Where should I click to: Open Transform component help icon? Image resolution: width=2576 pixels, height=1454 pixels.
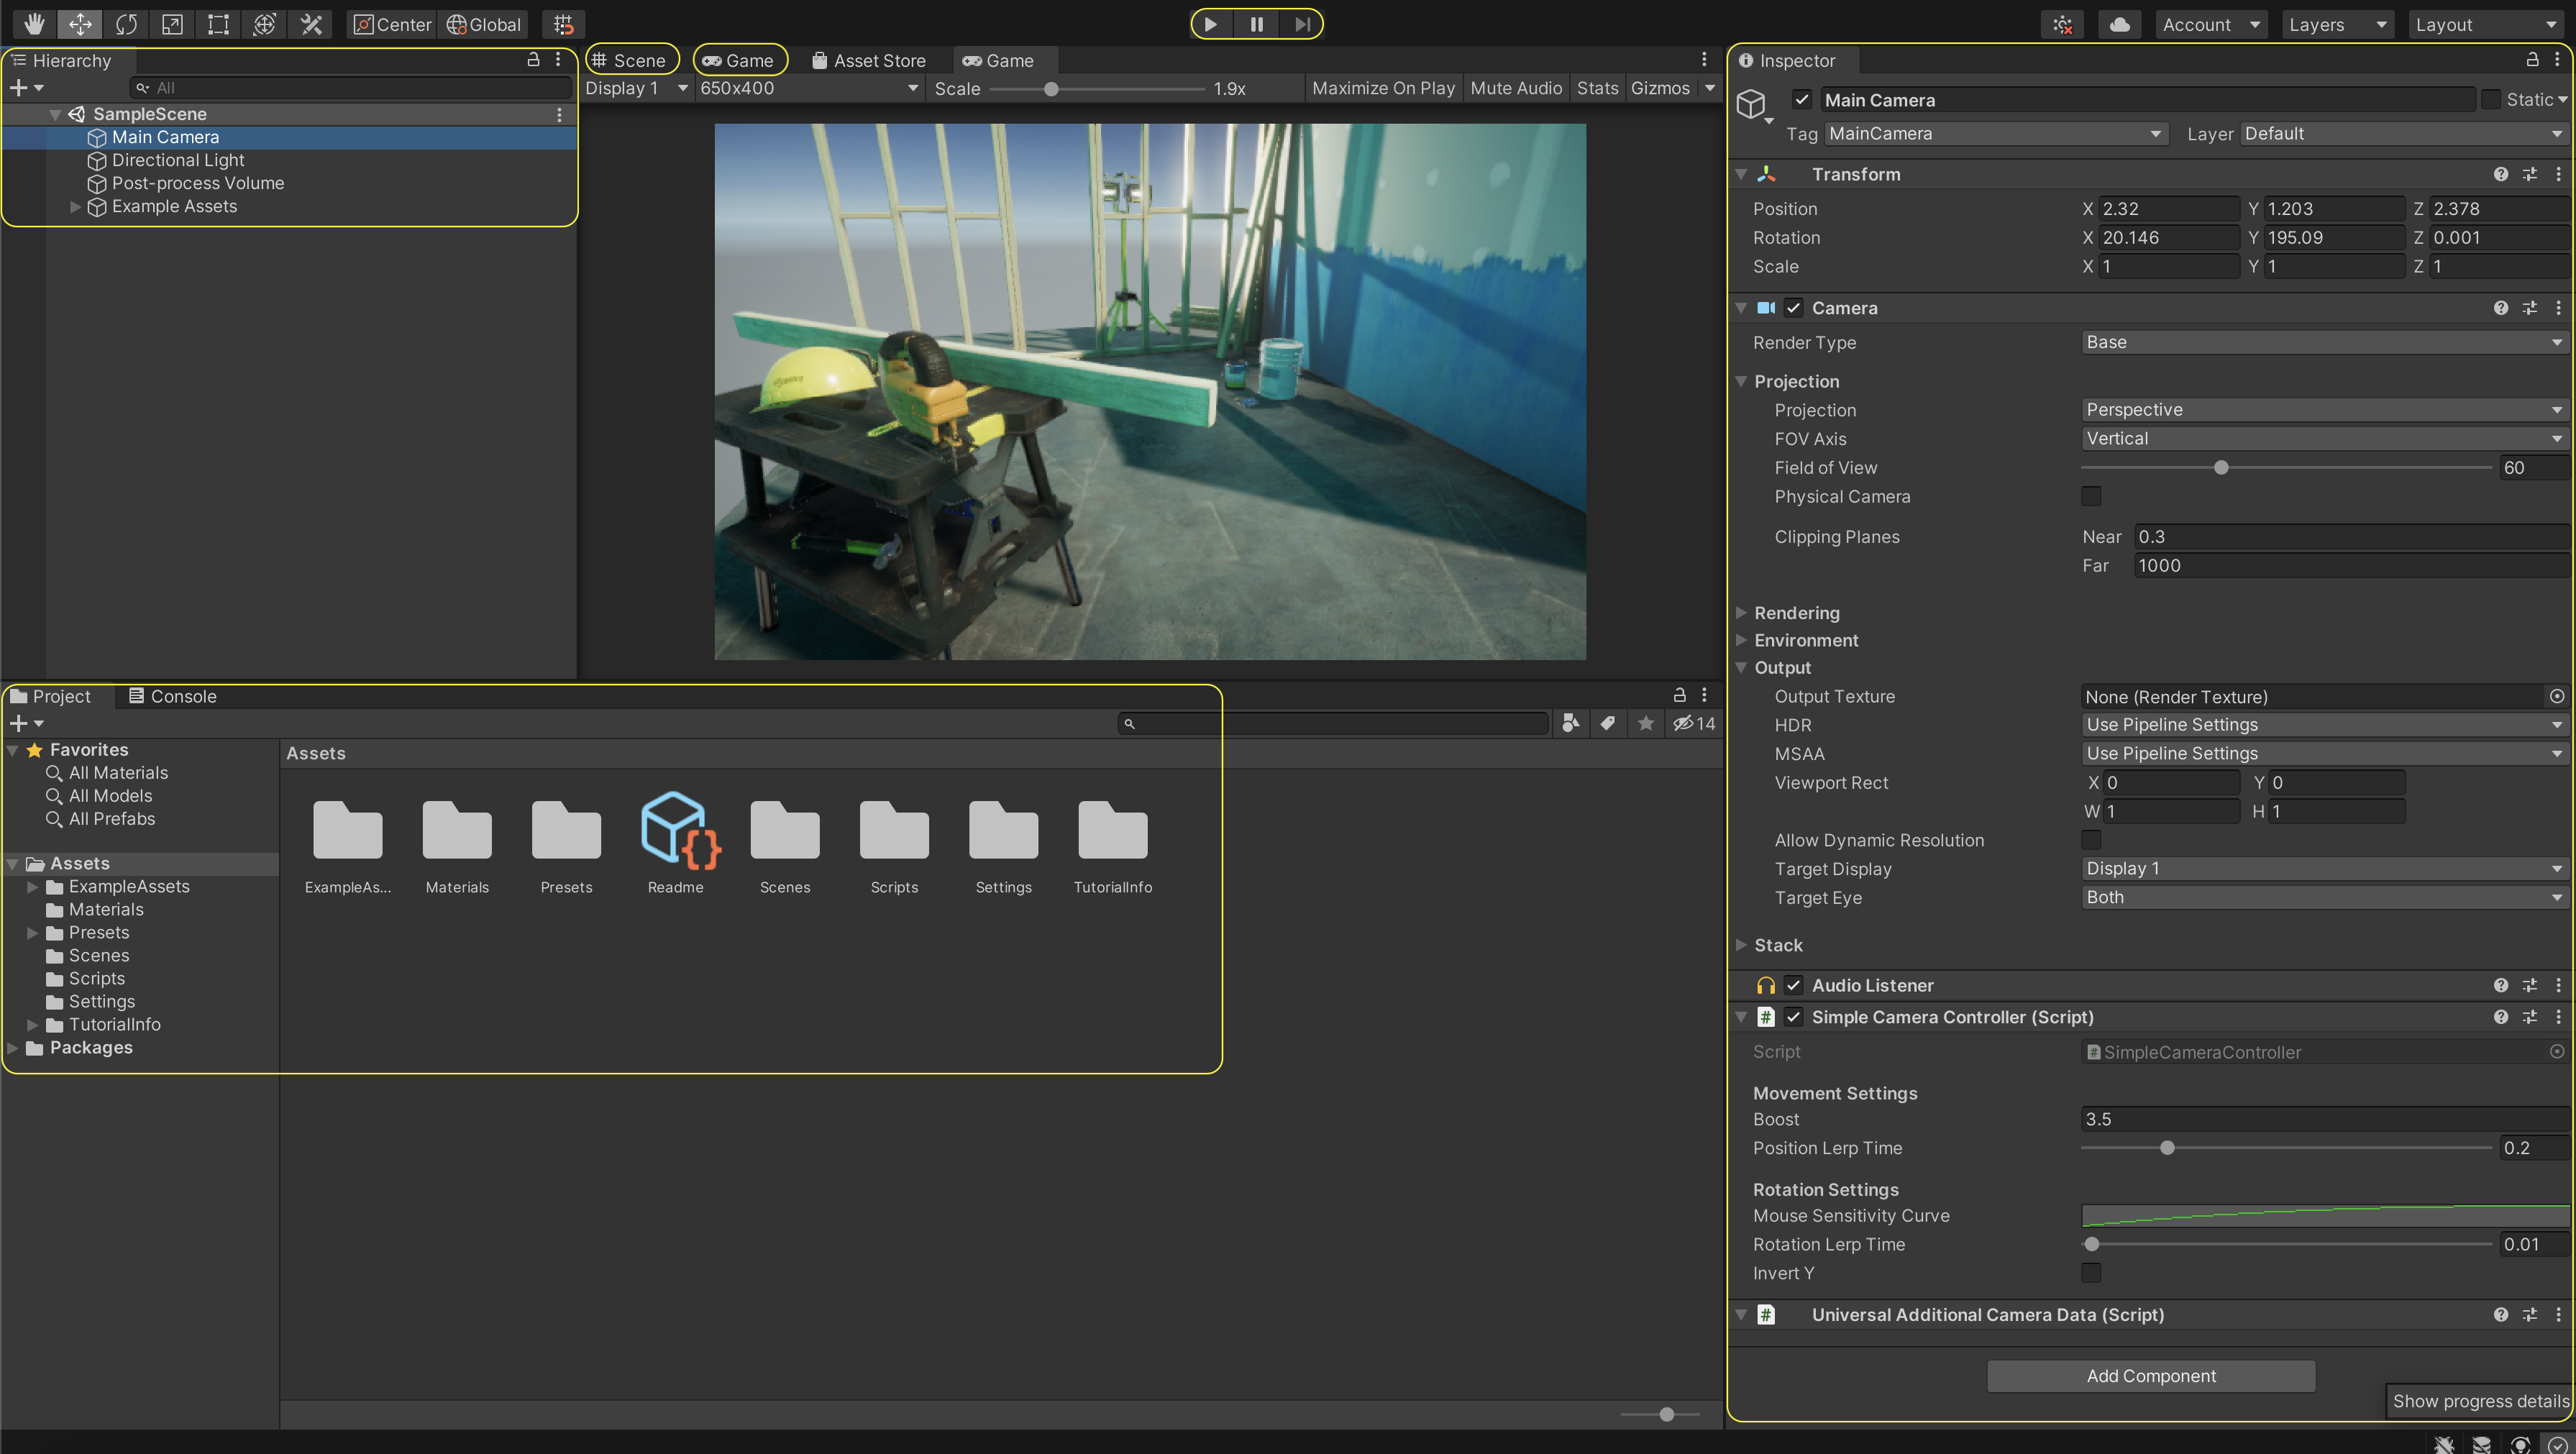pos(2500,174)
